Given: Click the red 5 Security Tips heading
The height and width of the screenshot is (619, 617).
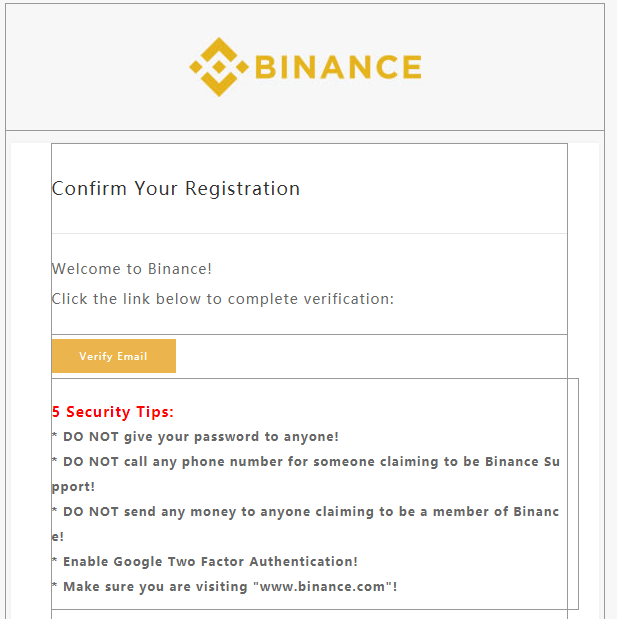Looking at the screenshot, I should point(113,412).
